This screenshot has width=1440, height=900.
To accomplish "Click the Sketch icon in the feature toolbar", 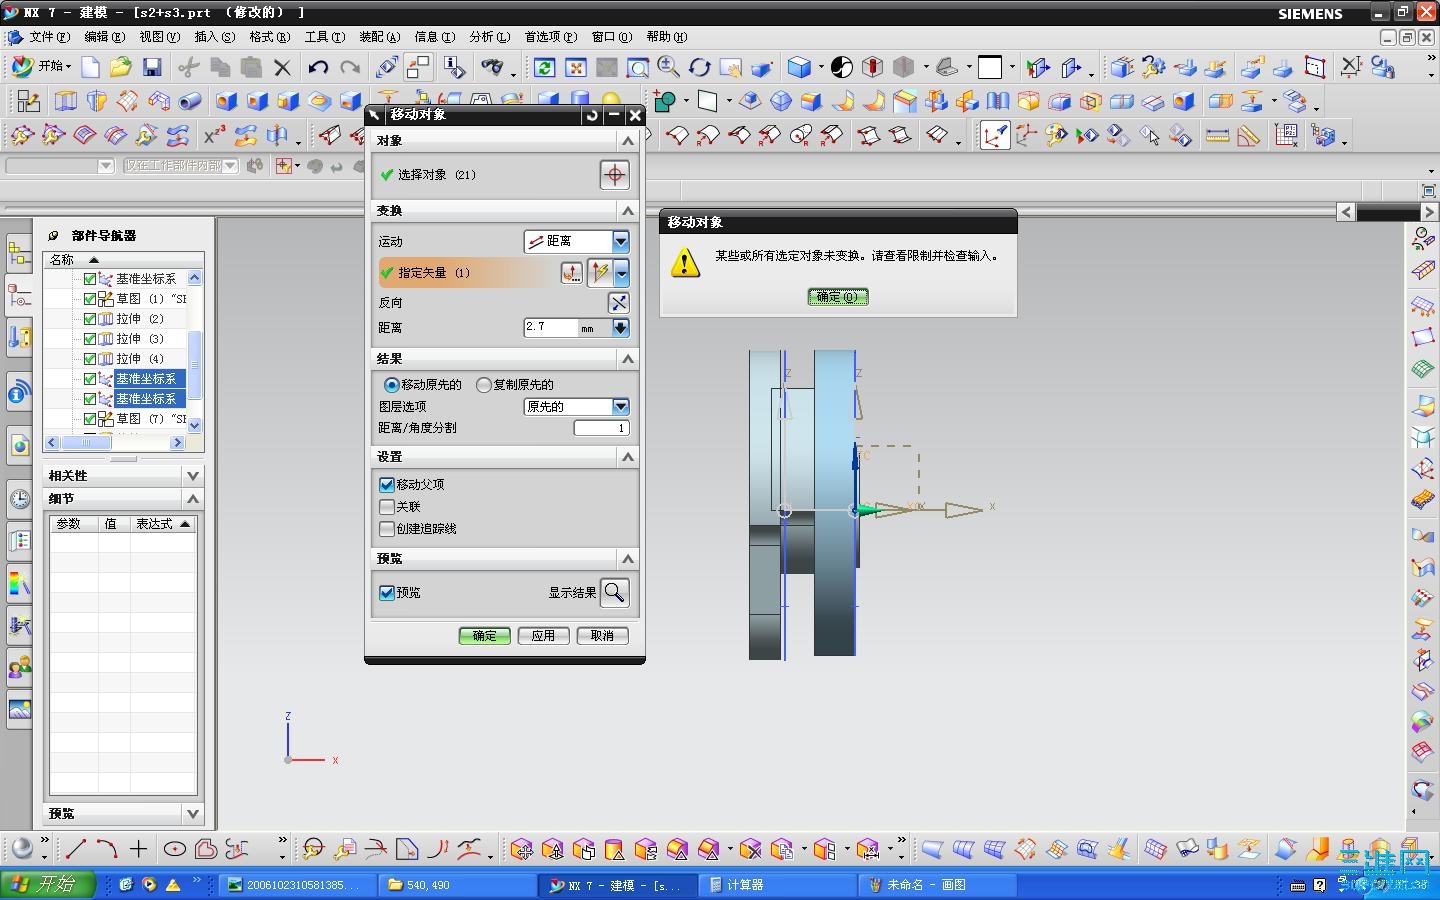I will click(x=29, y=101).
